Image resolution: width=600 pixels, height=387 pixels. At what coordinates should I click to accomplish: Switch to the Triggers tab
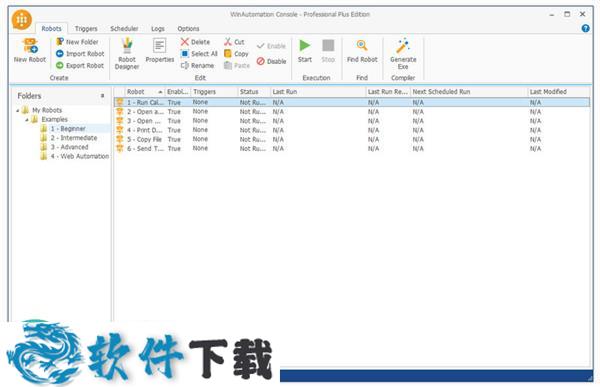pos(86,29)
